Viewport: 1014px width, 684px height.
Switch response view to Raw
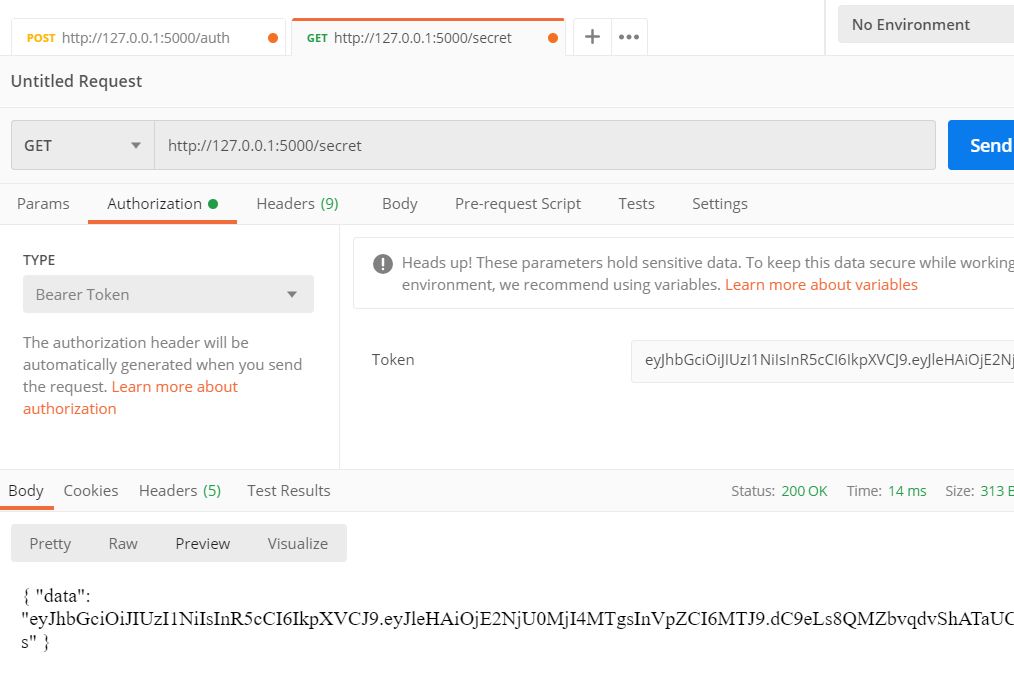(123, 543)
